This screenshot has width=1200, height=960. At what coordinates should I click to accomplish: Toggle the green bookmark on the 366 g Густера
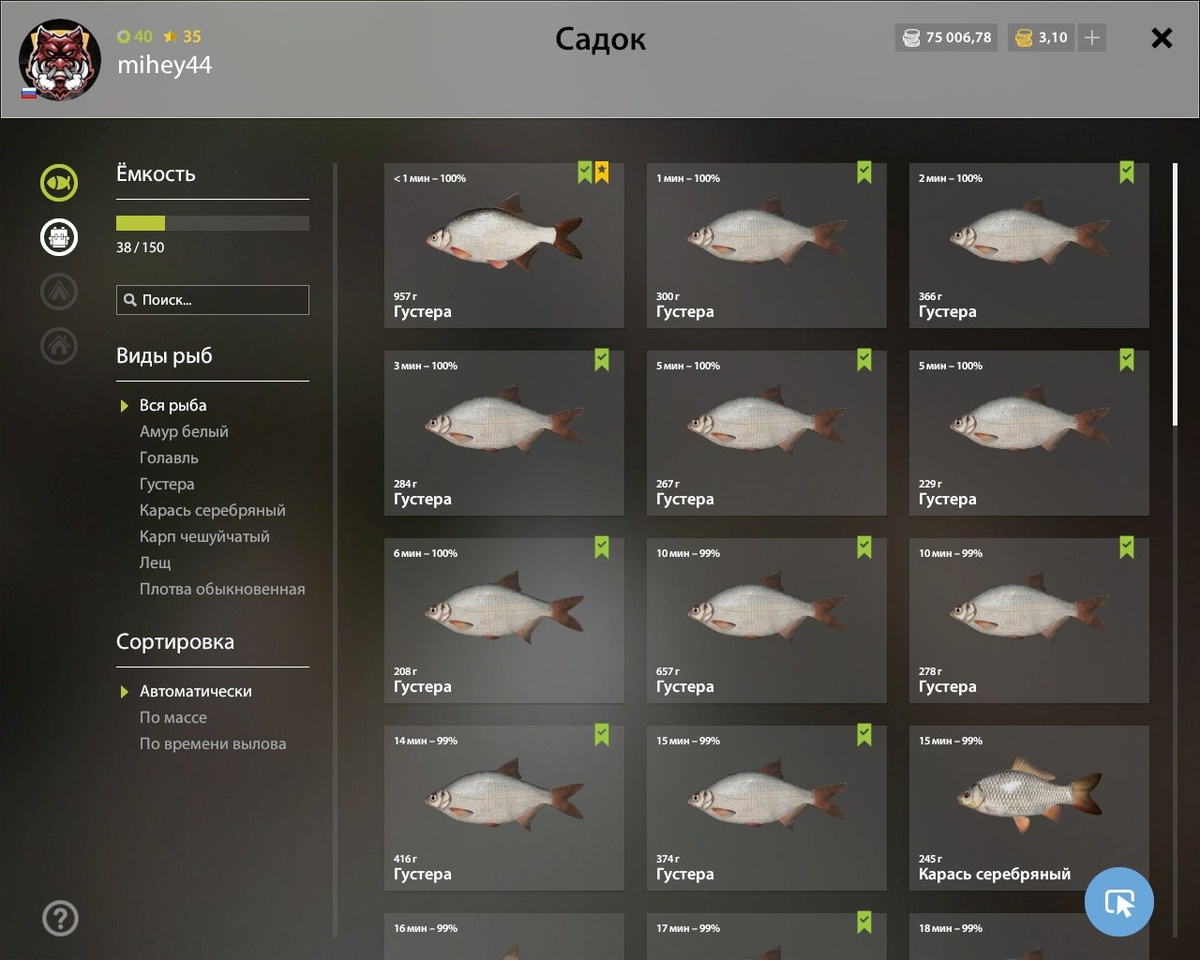(1127, 173)
